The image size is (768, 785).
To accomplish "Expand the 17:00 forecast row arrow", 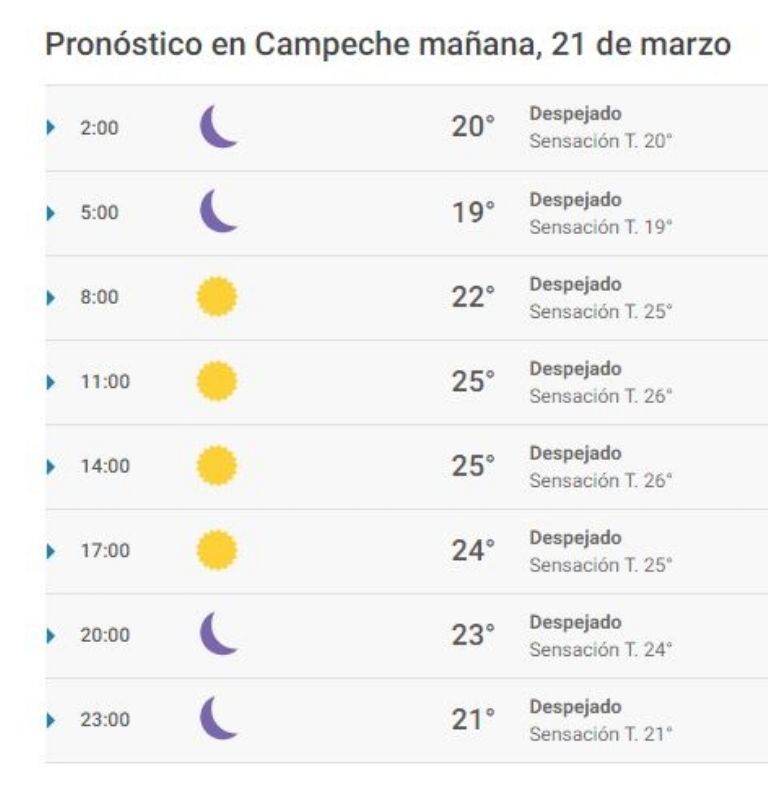I will point(51,552).
